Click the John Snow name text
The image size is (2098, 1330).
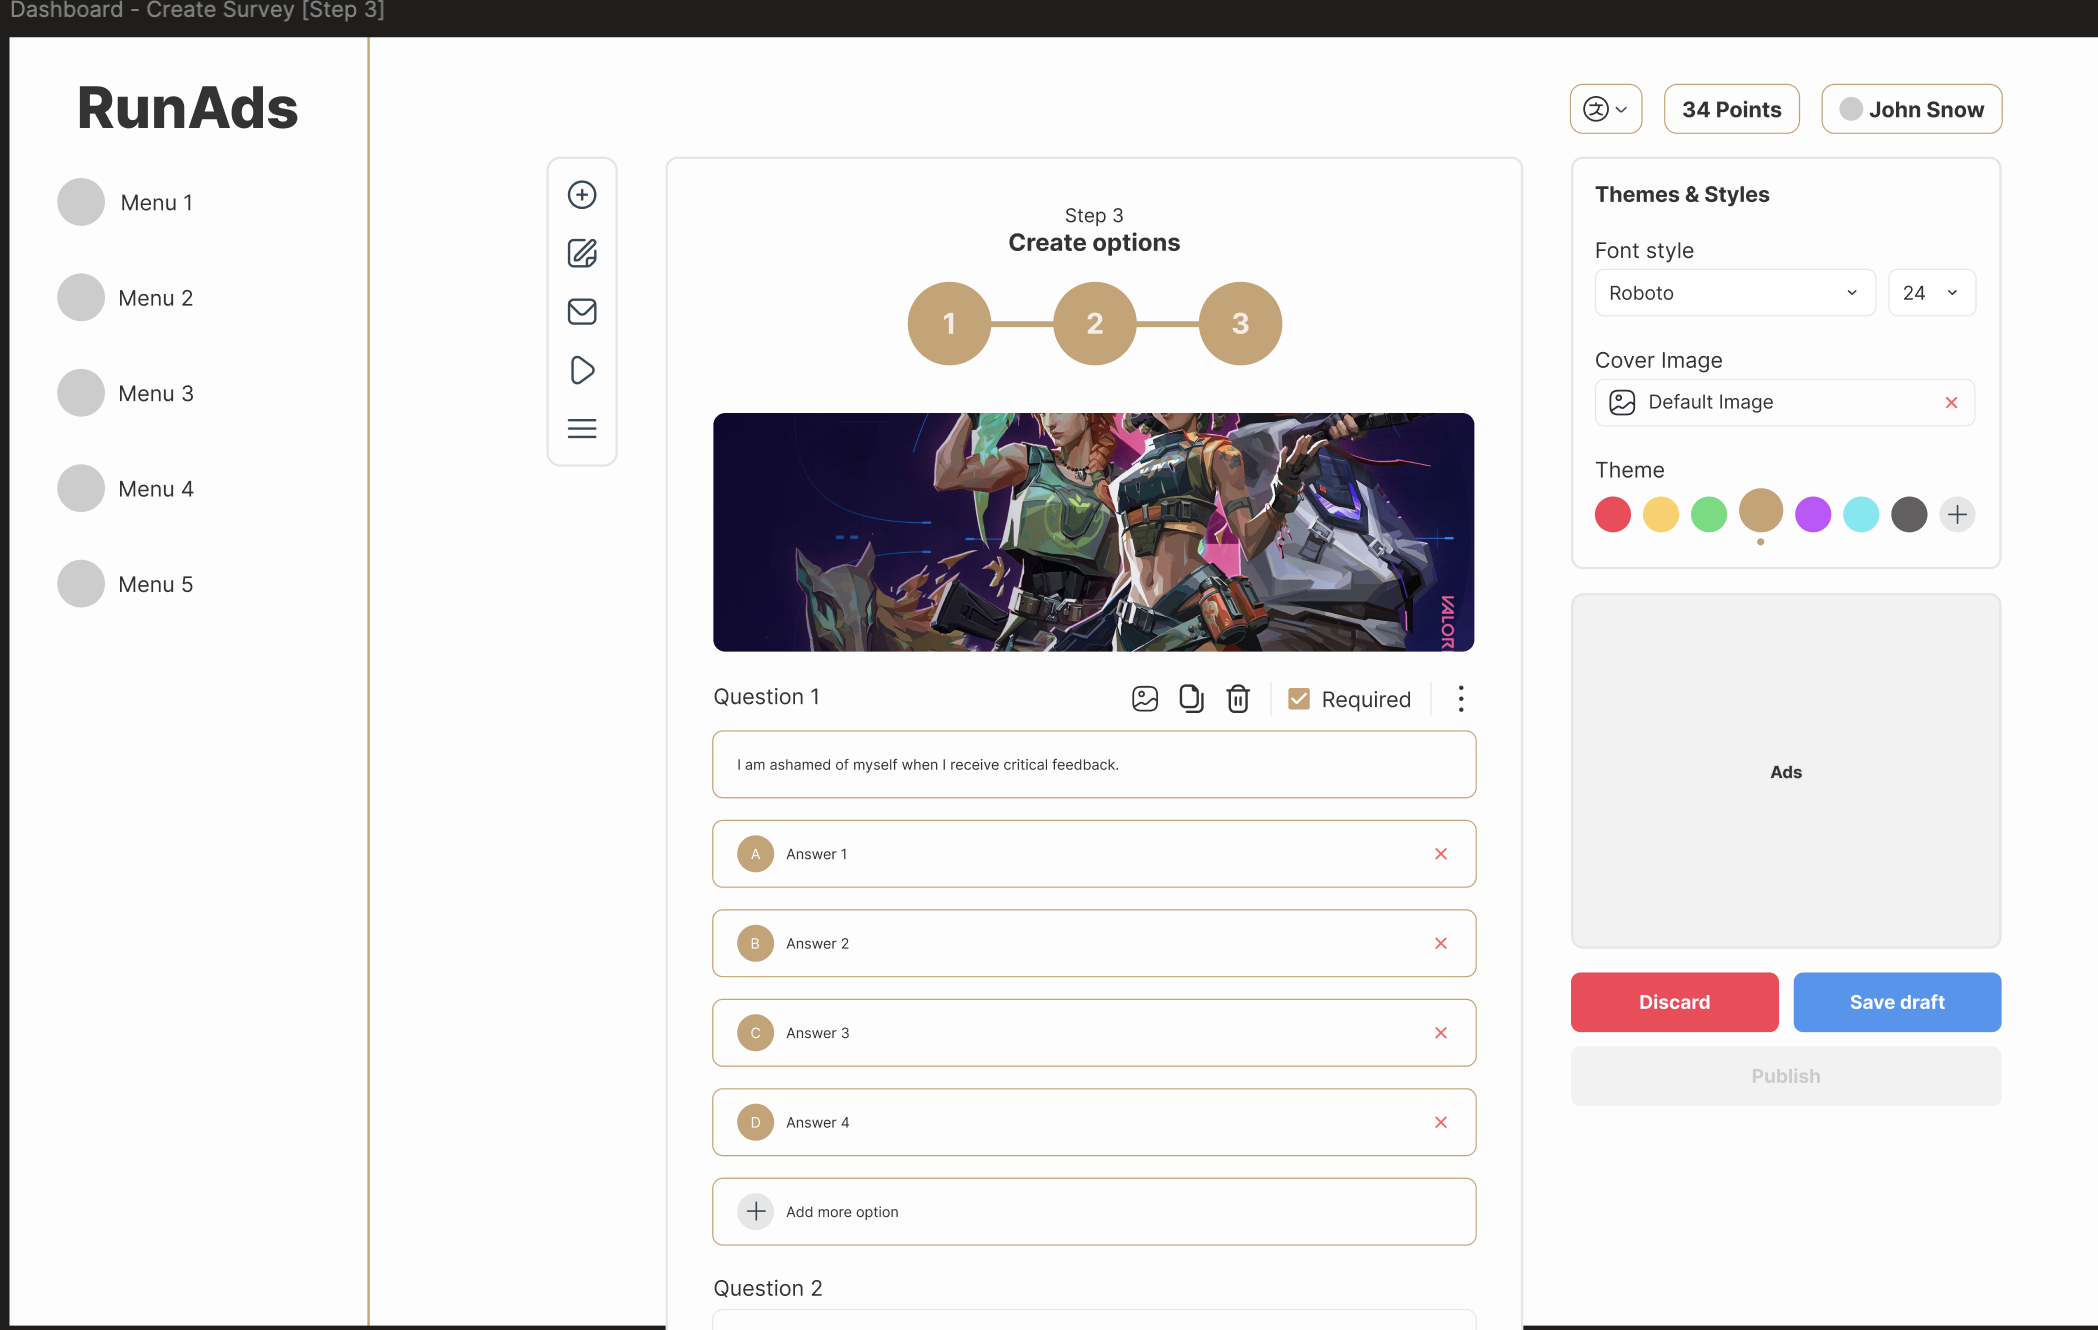tap(1926, 110)
